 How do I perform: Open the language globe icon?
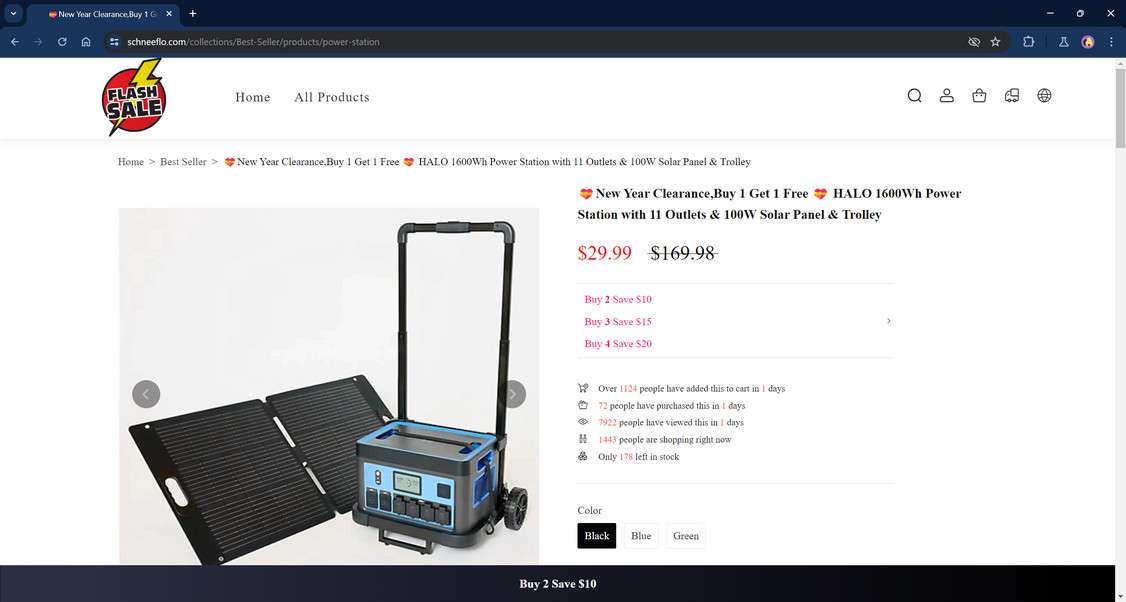(x=1044, y=96)
